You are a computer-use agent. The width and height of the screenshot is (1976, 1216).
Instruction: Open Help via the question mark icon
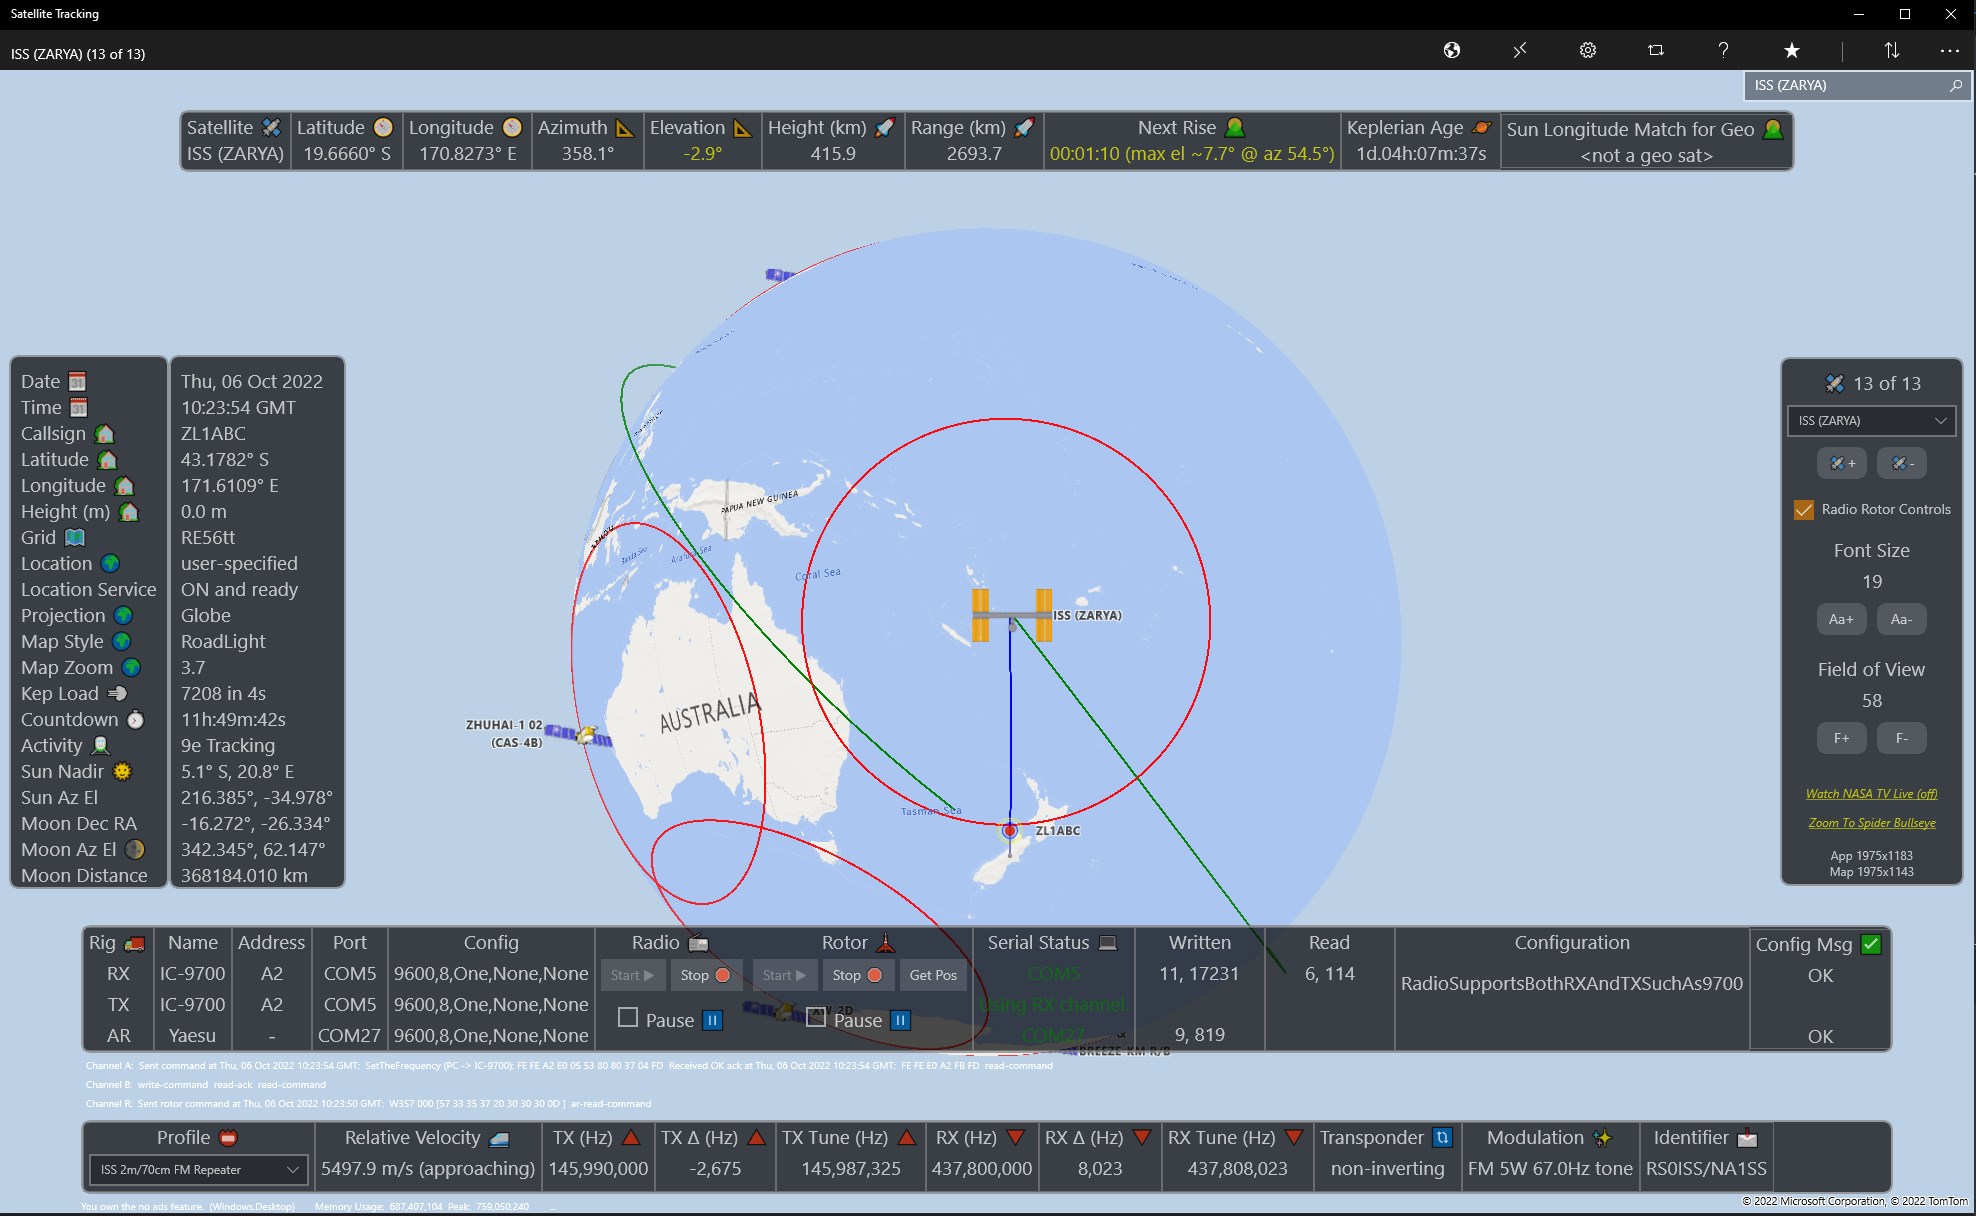(1722, 50)
